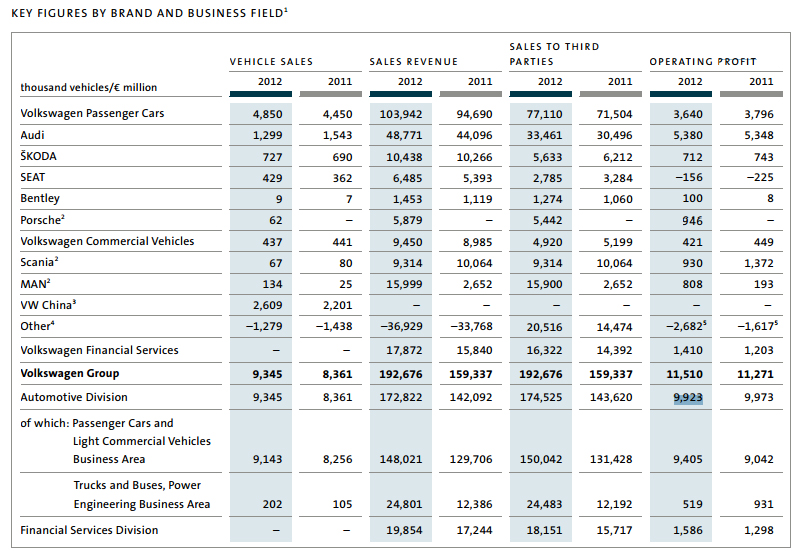Click the bold 'Volkswagen Group' row label

point(69,373)
